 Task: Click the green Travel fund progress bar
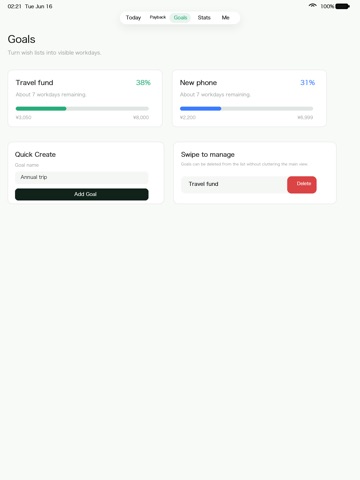82,108
